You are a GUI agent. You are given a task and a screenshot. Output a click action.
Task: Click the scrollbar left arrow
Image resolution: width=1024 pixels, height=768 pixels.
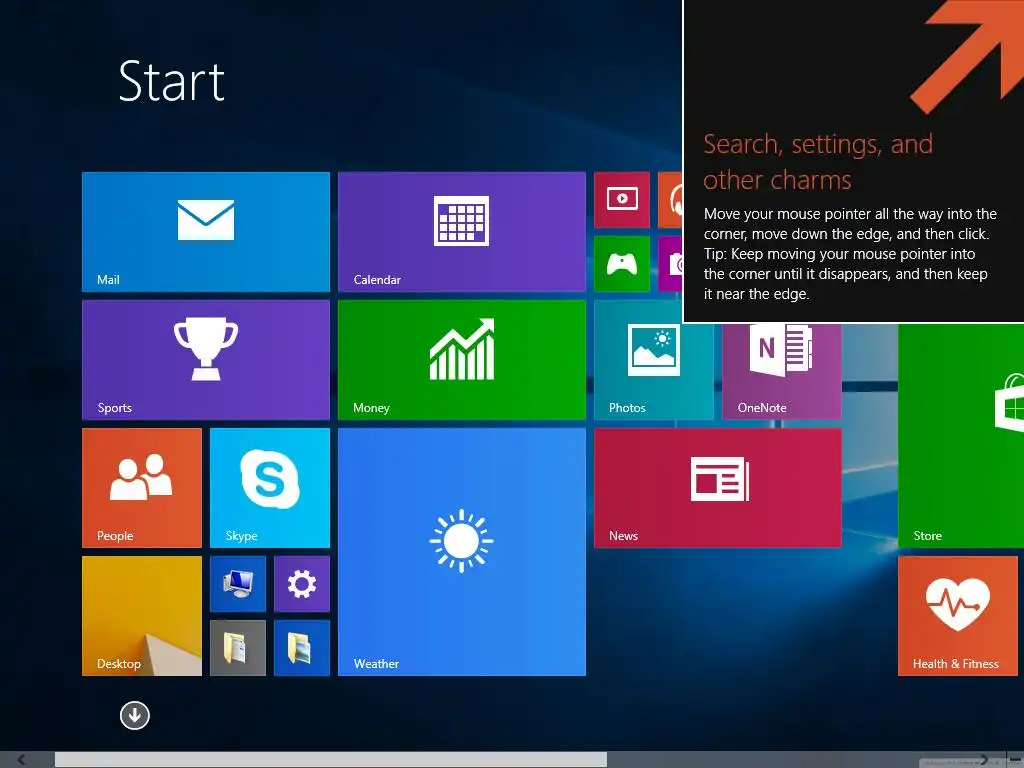[x=22, y=760]
